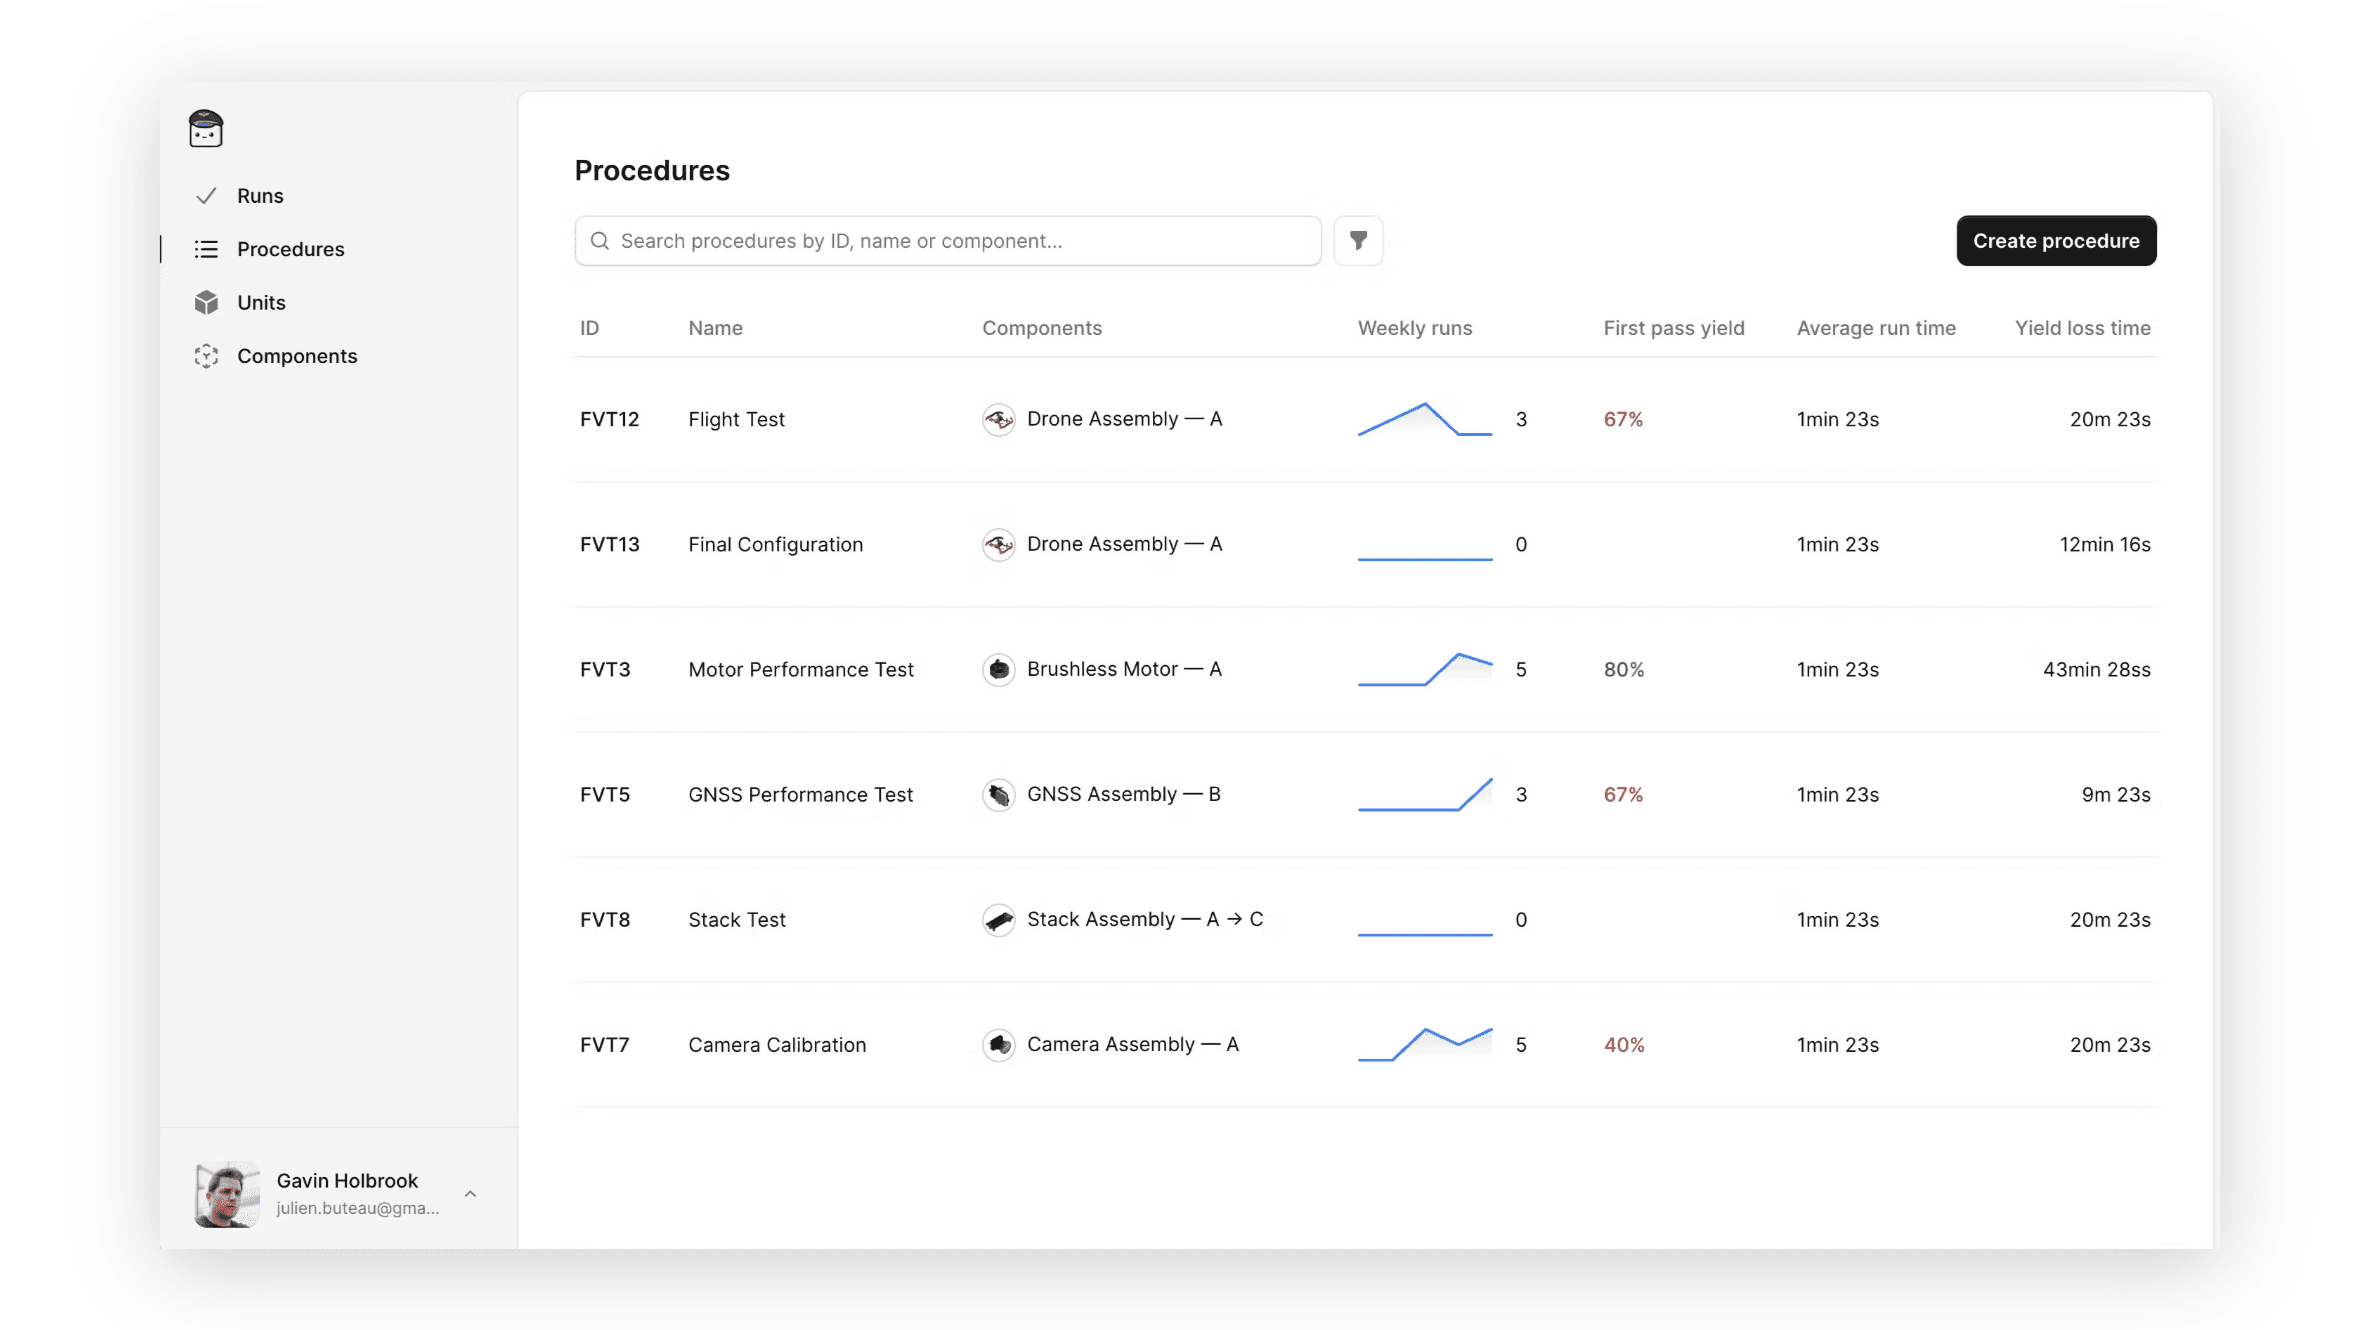
Task: Click the Brushless Motor icon in FVT3 row
Action: pos(998,669)
